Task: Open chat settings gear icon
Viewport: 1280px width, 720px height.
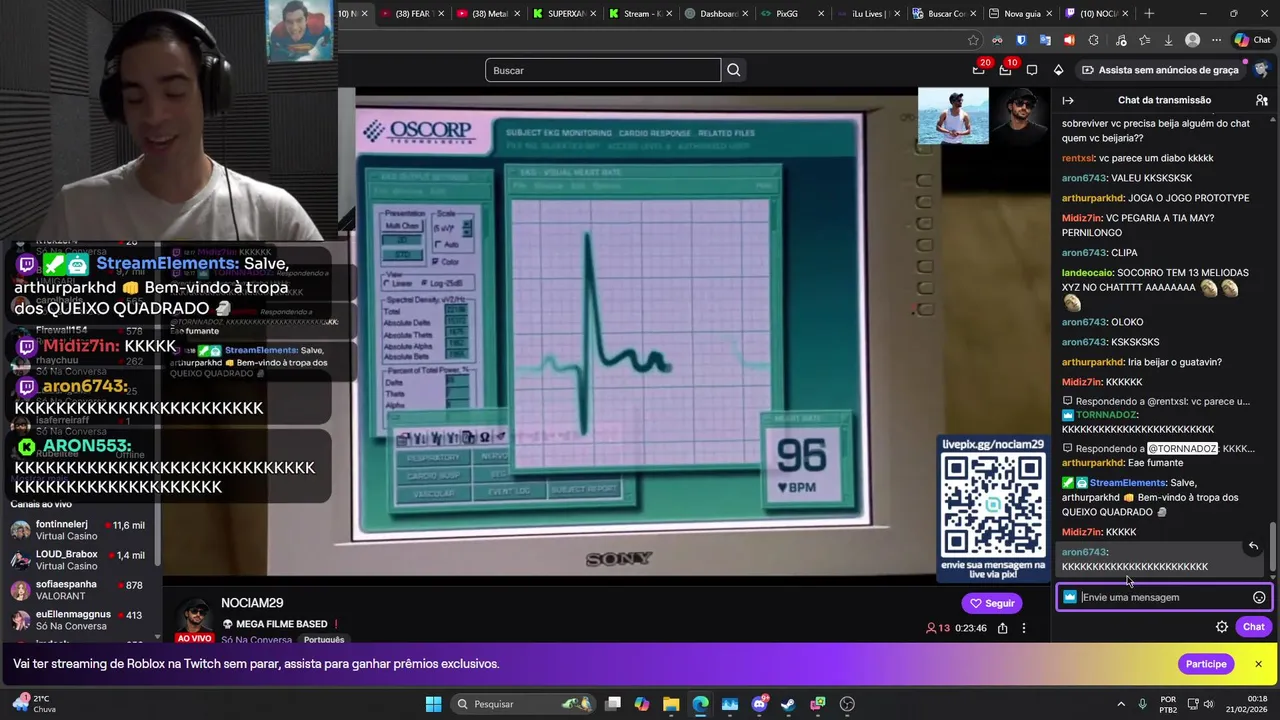Action: click(1222, 627)
